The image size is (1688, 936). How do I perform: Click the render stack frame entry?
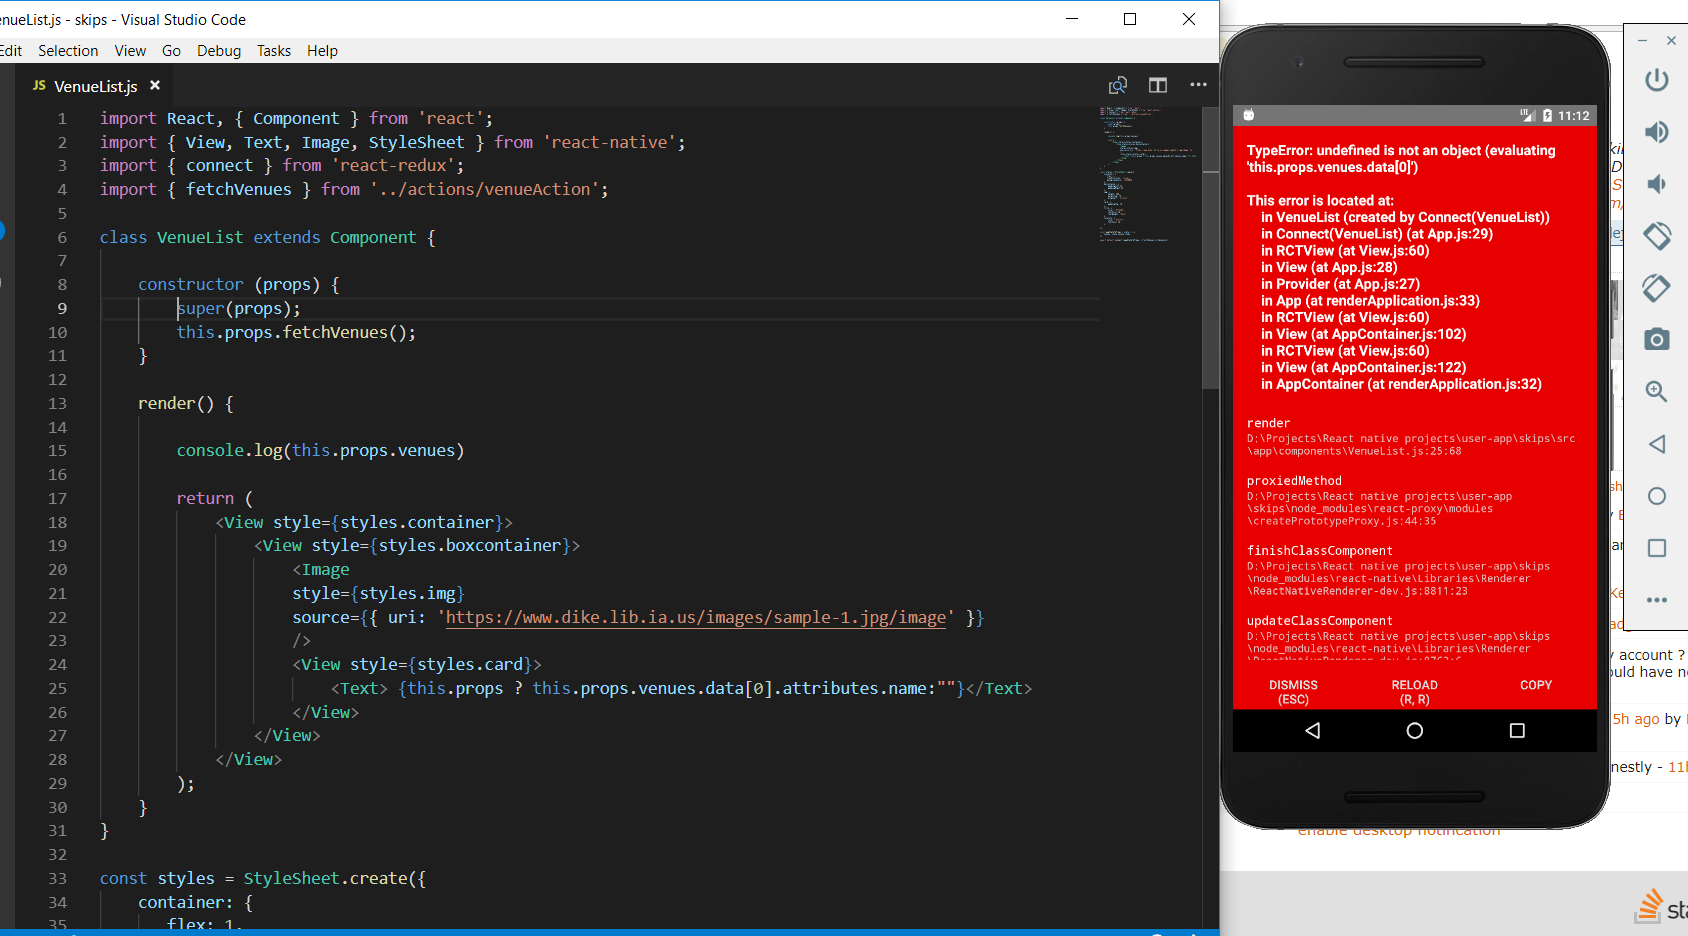(x=1412, y=437)
